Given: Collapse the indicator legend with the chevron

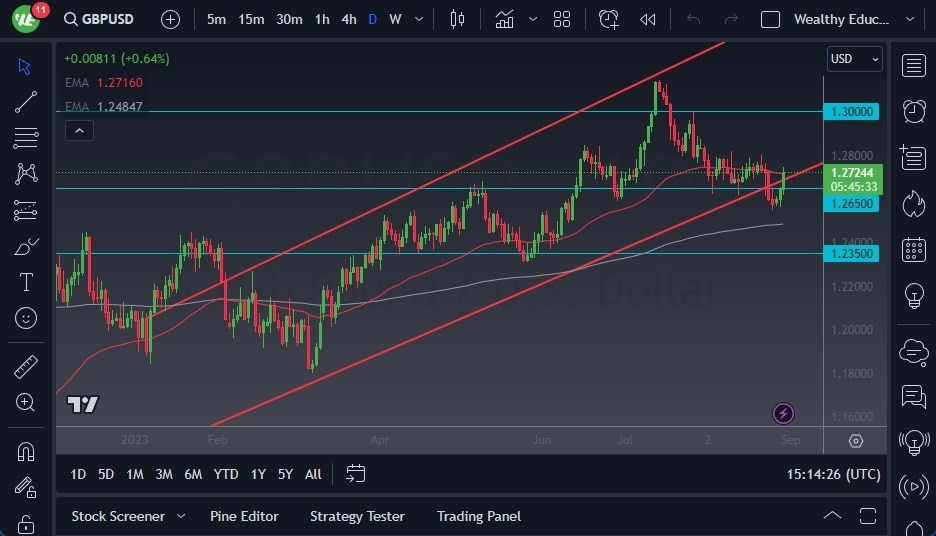Looking at the screenshot, I should pyautogui.click(x=79, y=131).
